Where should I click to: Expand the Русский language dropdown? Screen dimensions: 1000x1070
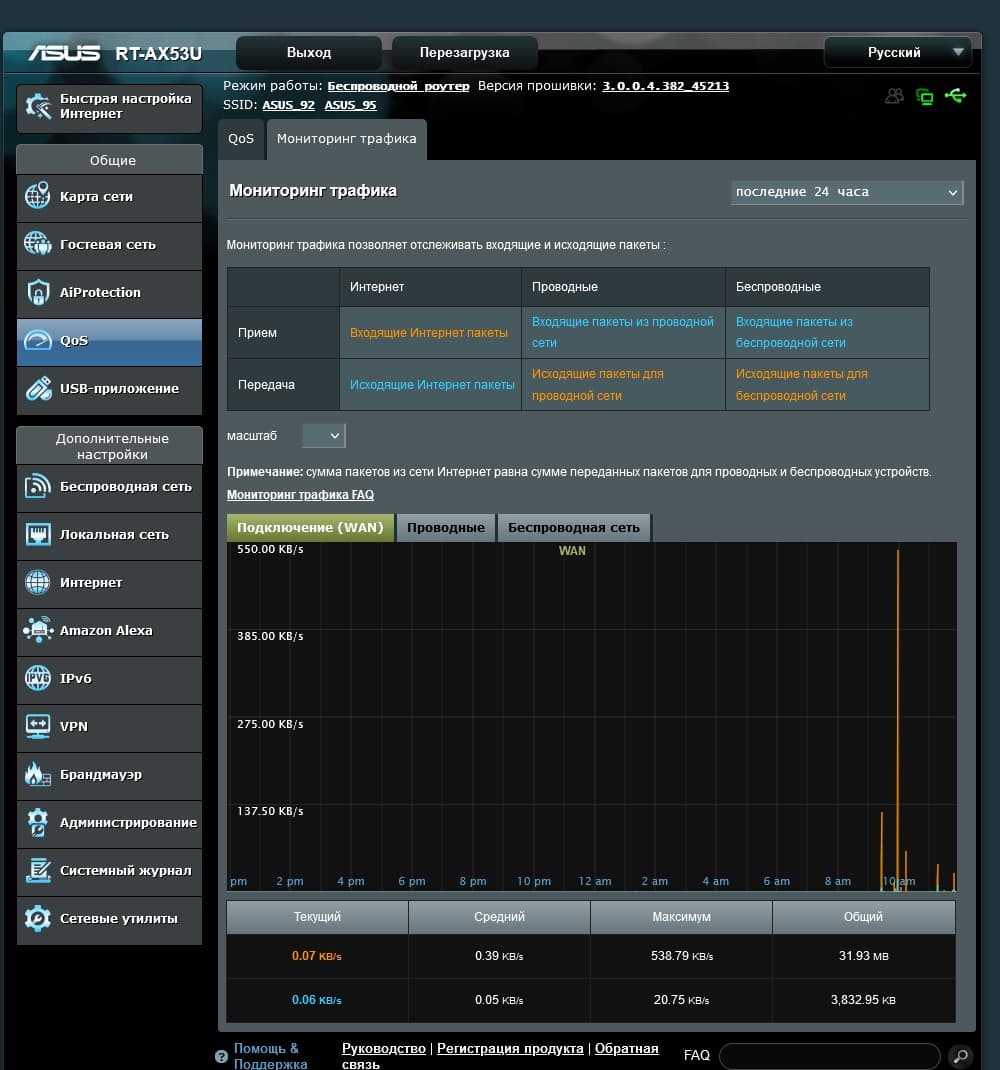(x=897, y=52)
